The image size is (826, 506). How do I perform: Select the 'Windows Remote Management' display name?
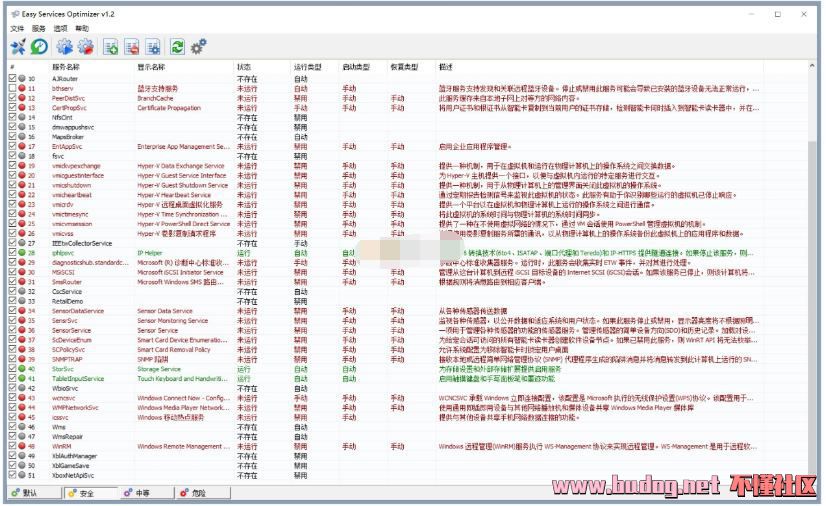(183, 447)
